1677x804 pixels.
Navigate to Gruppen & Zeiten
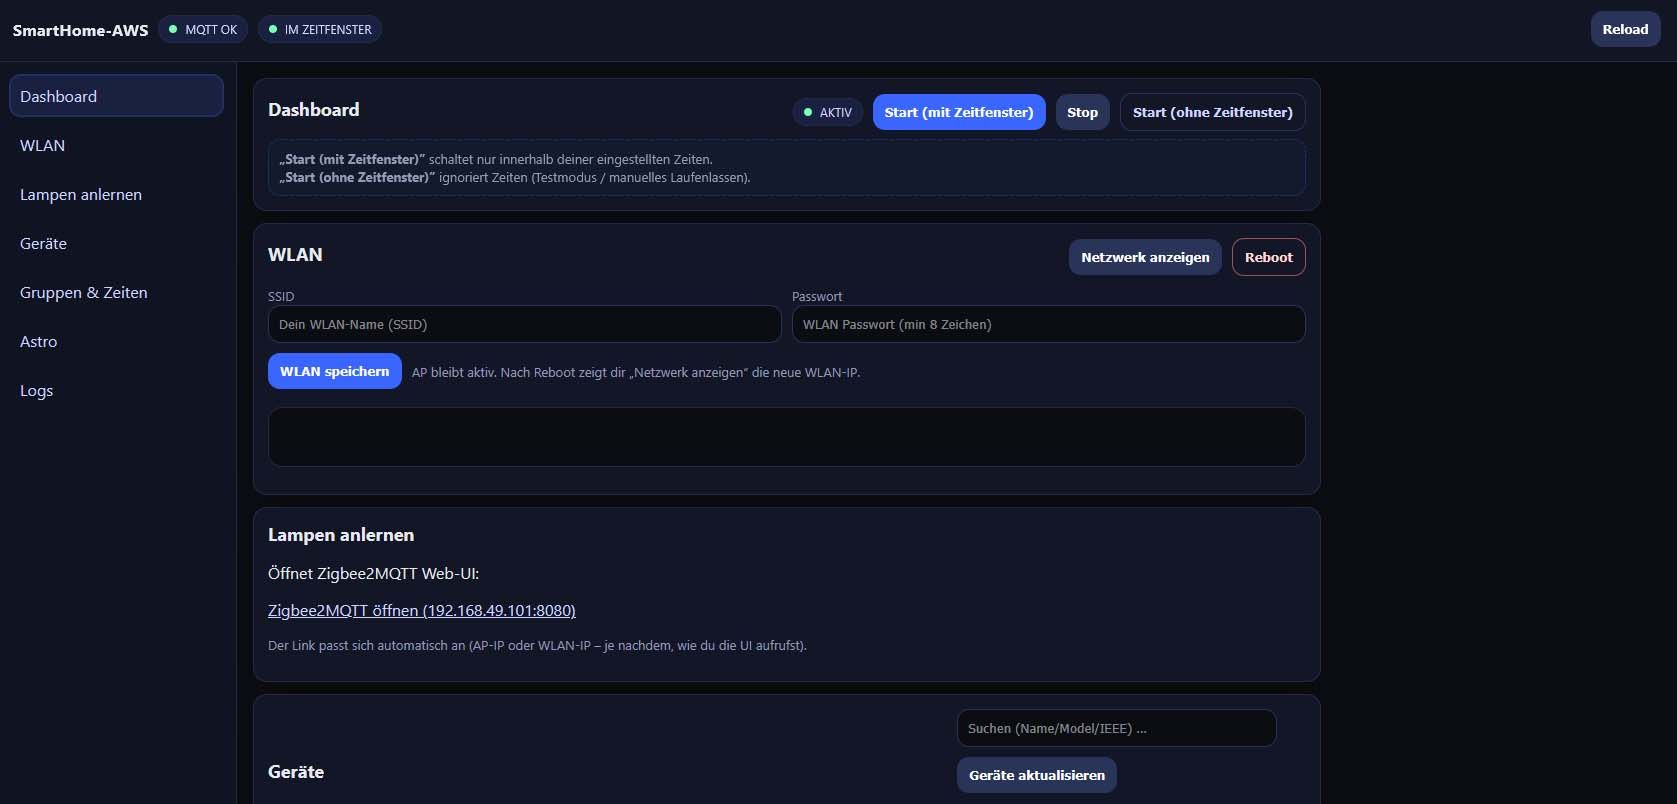(x=116, y=292)
